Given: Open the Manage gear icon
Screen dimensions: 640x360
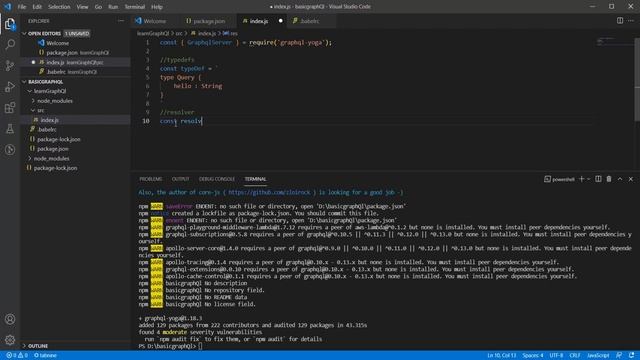Looking at the screenshot, I should pos(10,340).
